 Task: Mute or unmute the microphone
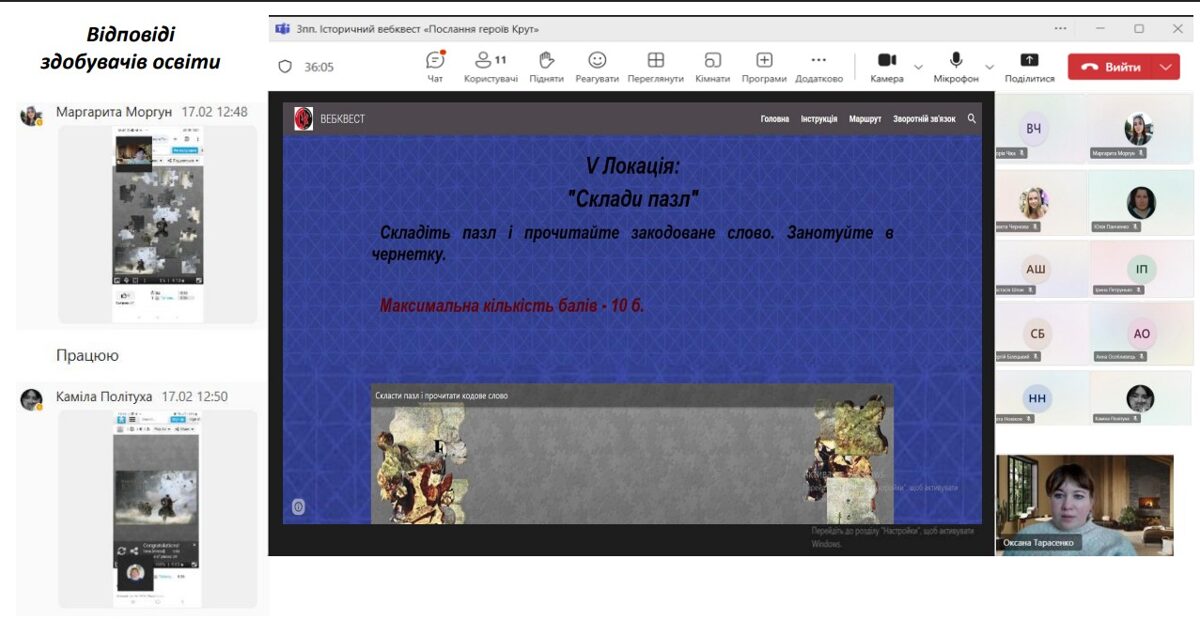956,61
